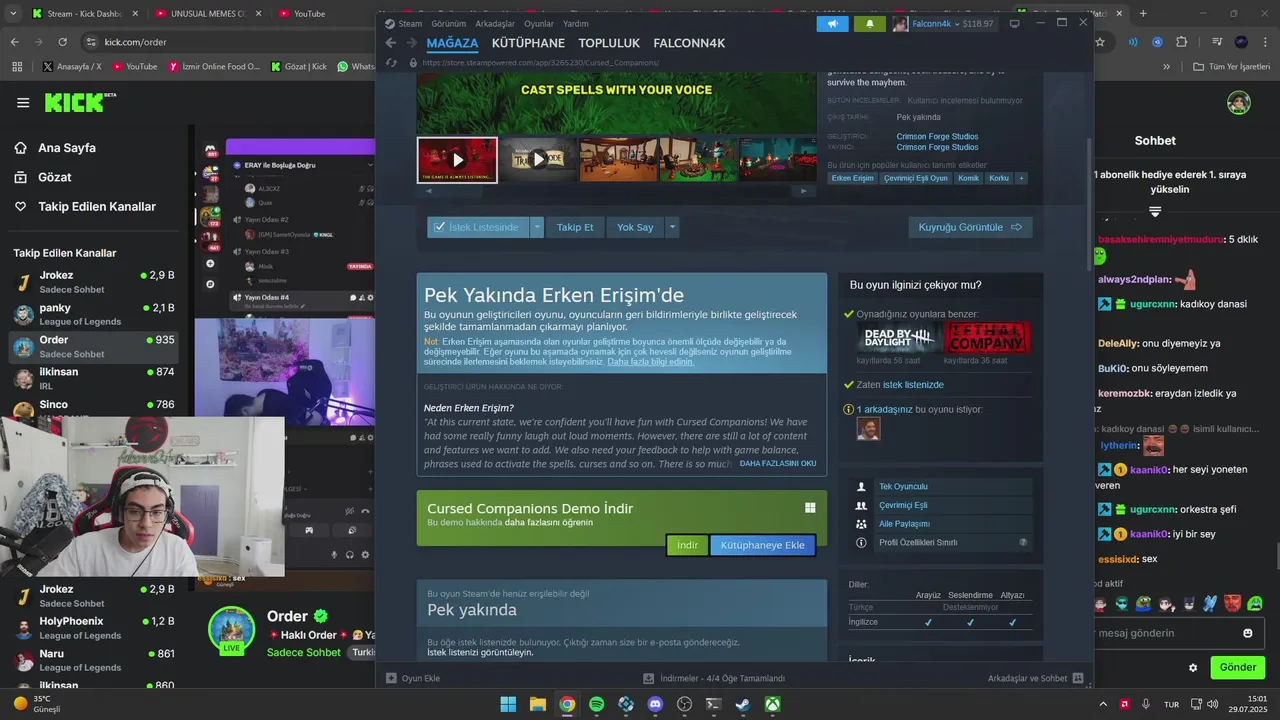The width and height of the screenshot is (1280, 720).
Task: Open Arkadaşlar ve Sohbet
Action: click(1035, 678)
